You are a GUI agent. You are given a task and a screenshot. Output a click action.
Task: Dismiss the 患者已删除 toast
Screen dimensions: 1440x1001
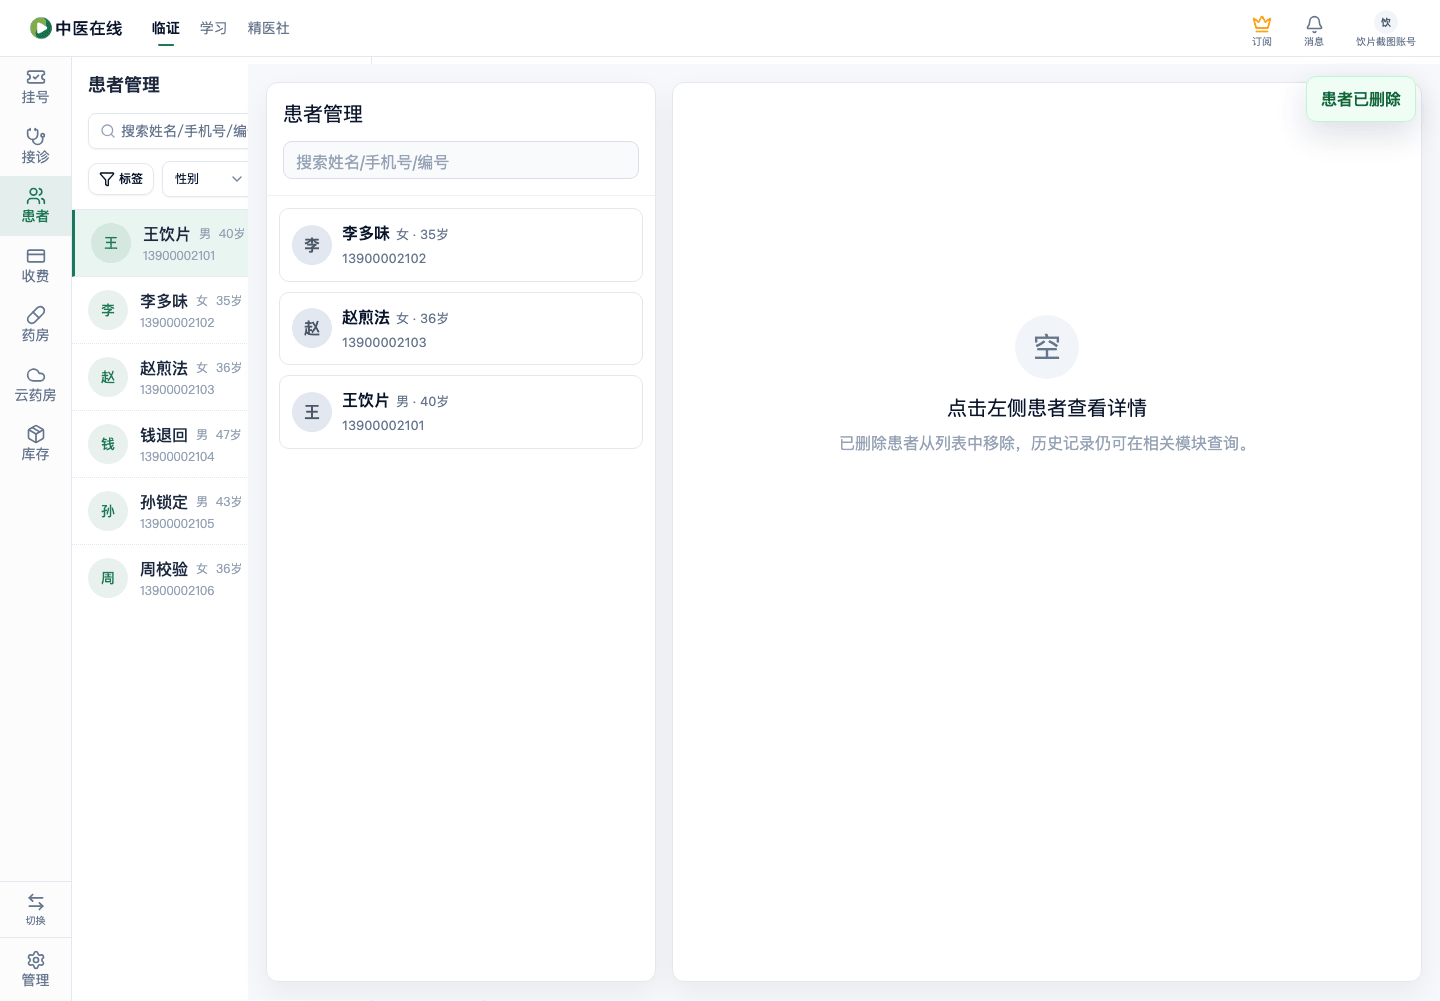[x=1361, y=99]
